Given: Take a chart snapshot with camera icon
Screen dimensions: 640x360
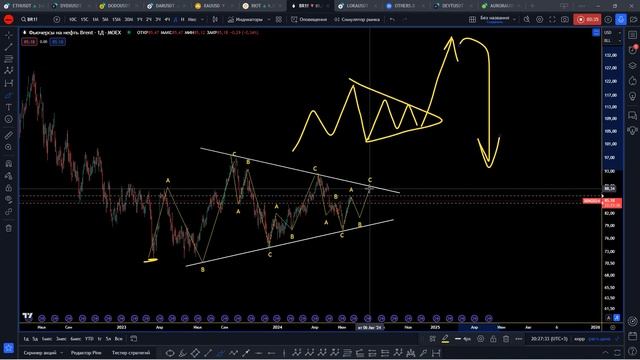Looking at the screenshot, I should pyautogui.click(x=565, y=19).
